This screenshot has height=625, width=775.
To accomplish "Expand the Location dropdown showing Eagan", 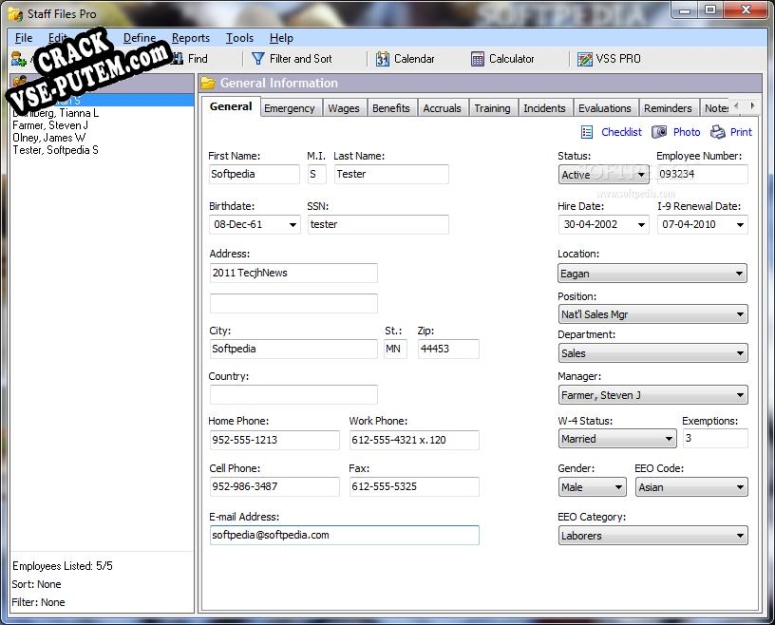I will pos(652,273).
